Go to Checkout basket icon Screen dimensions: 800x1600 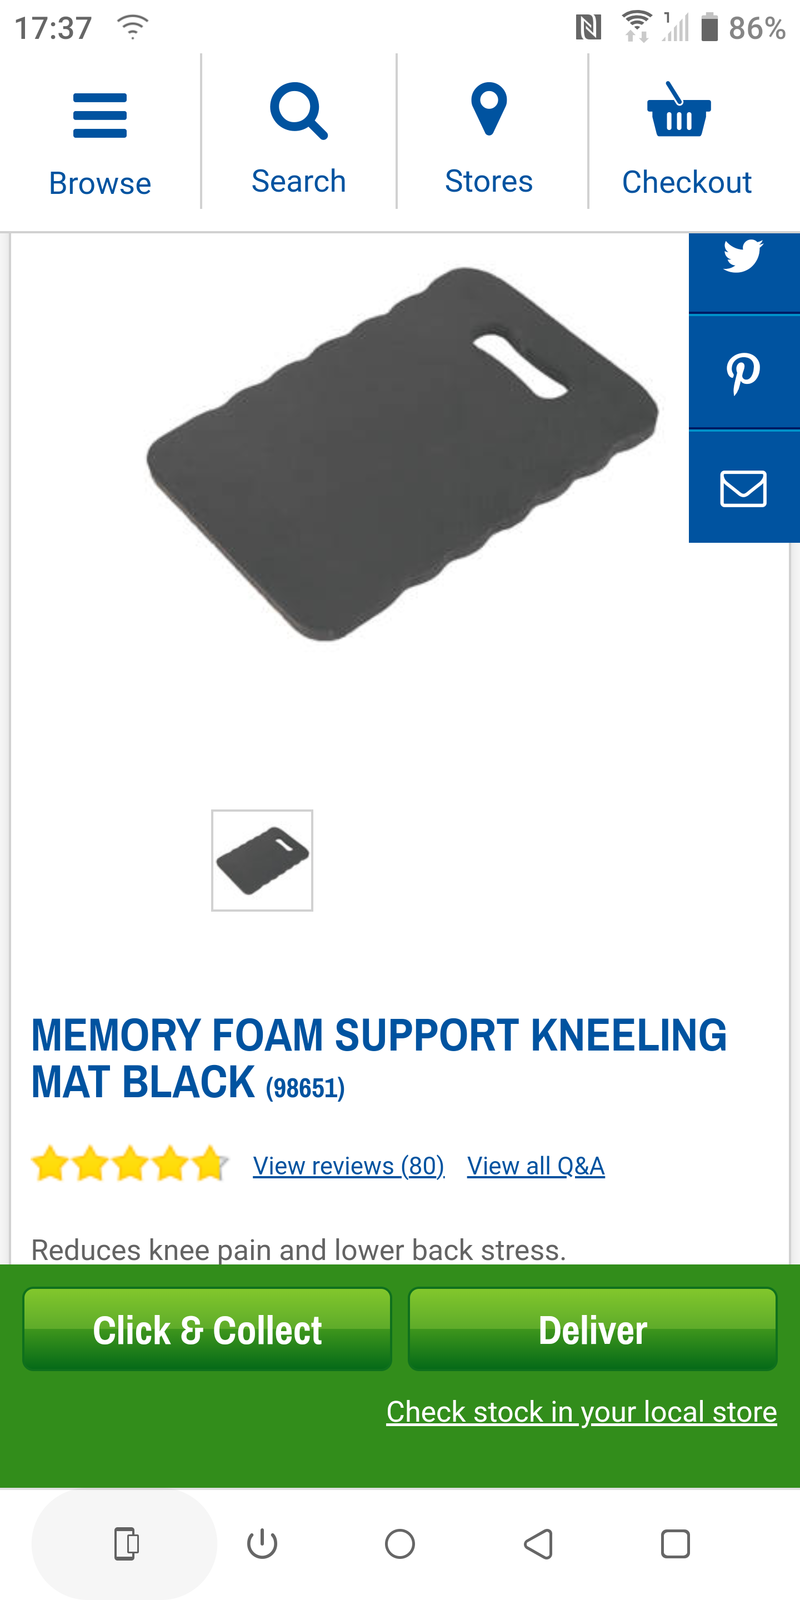pyautogui.click(x=679, y=109)
